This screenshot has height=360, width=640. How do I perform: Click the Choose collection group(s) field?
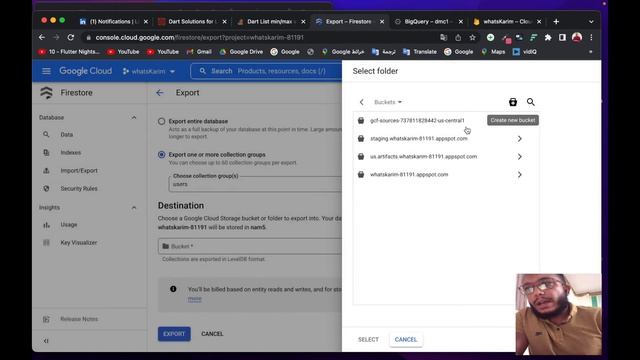point(255,184)
